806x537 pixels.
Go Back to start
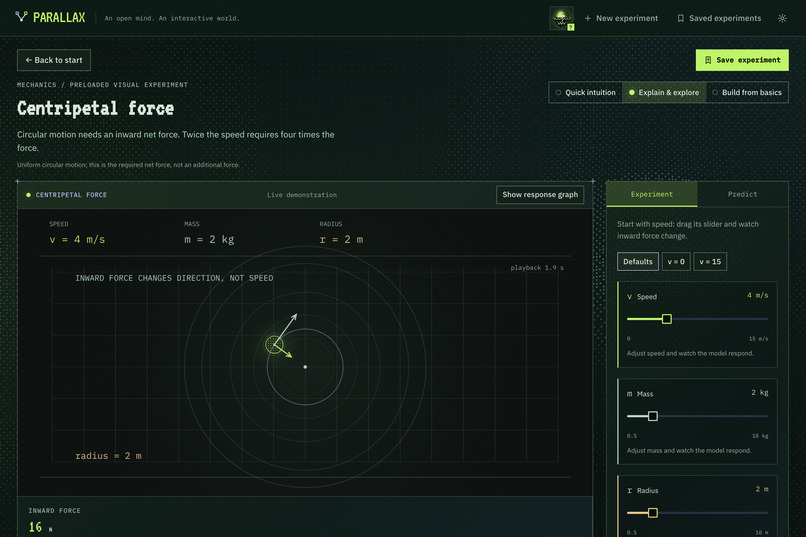coord(54,60)
